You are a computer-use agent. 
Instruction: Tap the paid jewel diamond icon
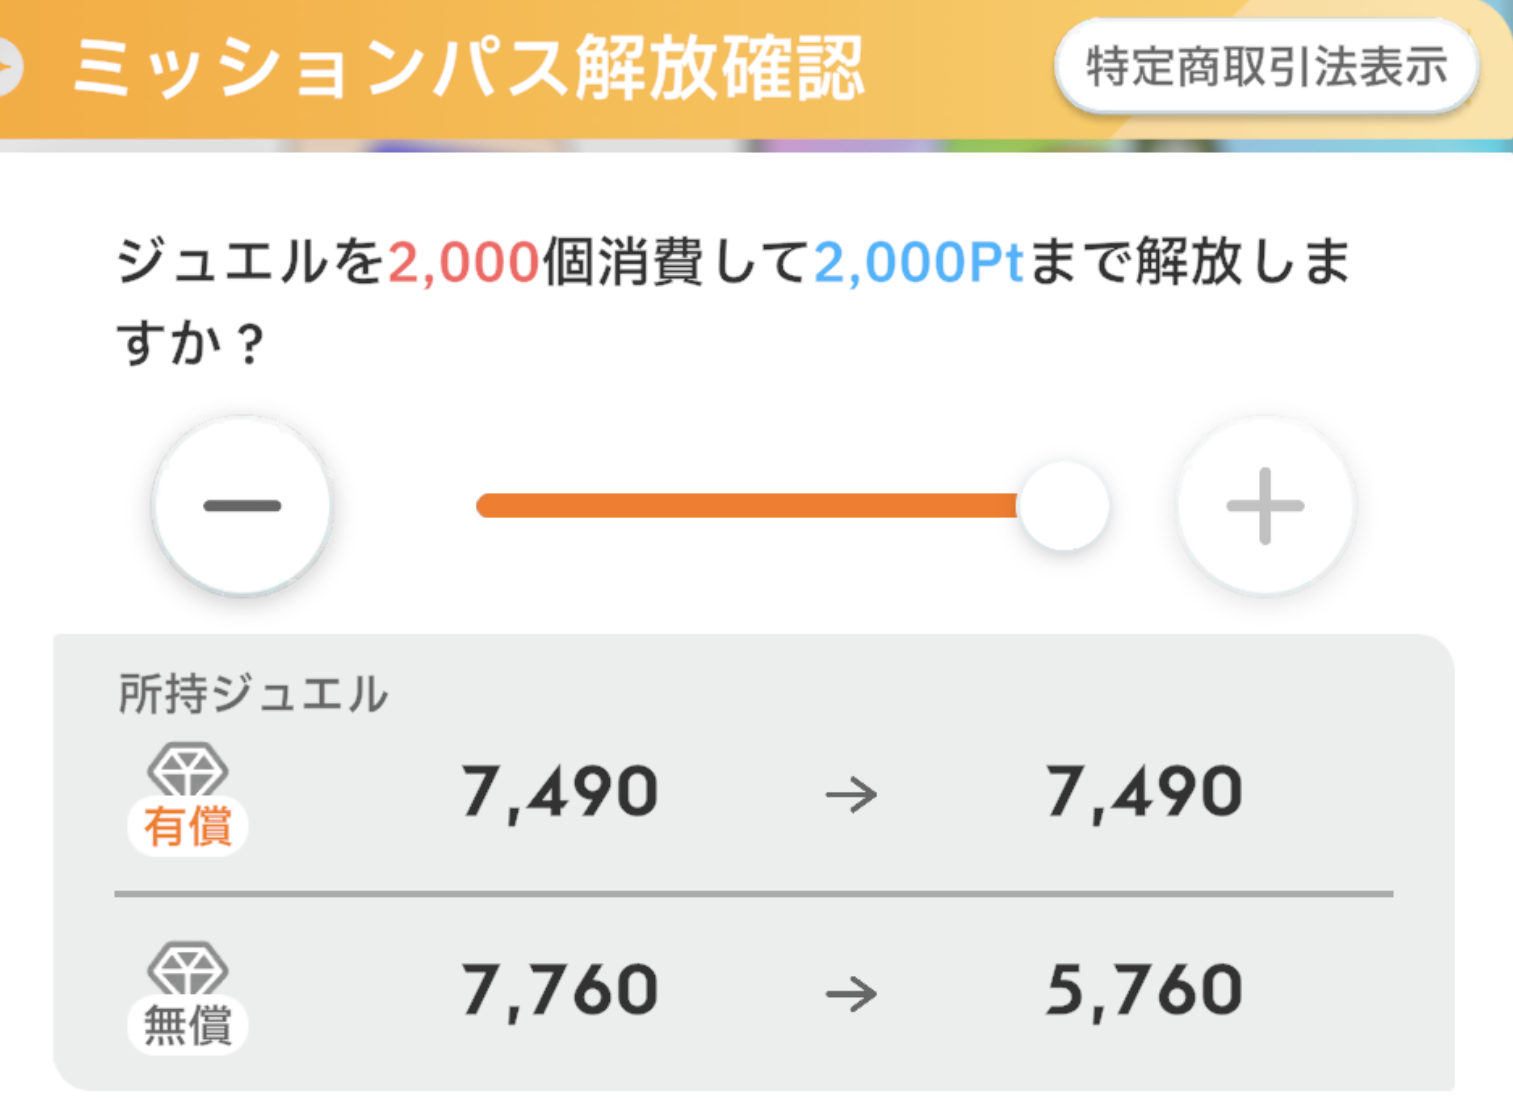click(x=187, y=769)
